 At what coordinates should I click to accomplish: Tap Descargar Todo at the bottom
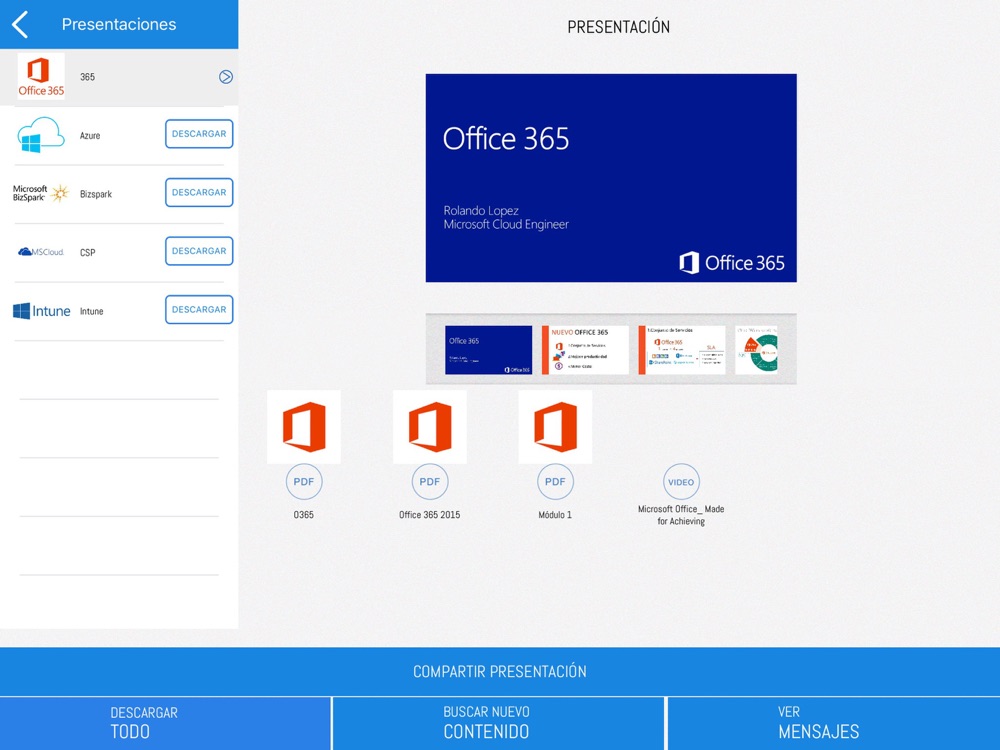coord(165,723)
